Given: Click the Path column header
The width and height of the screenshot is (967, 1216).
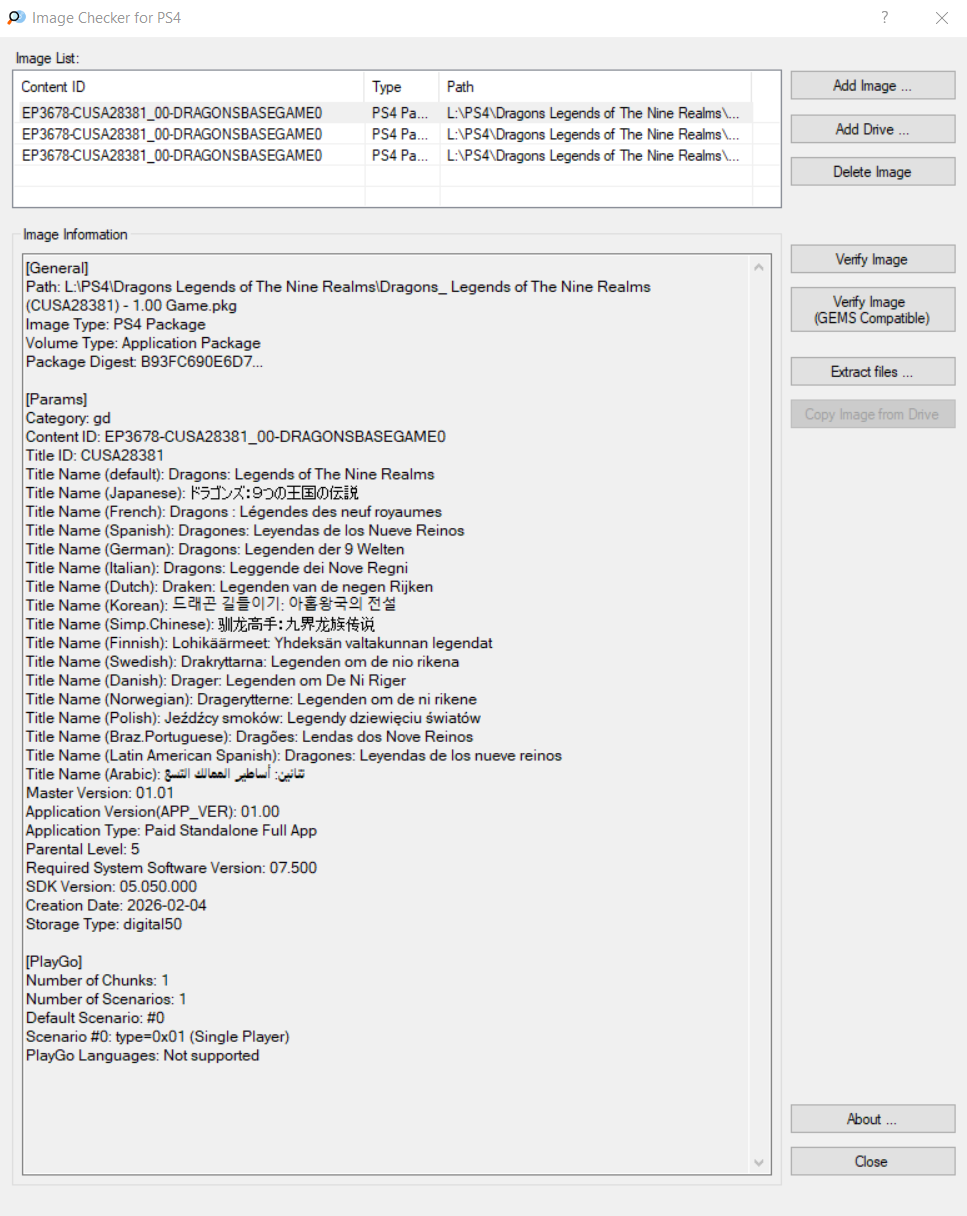Looking at the screenshot, I should point(595,87).
